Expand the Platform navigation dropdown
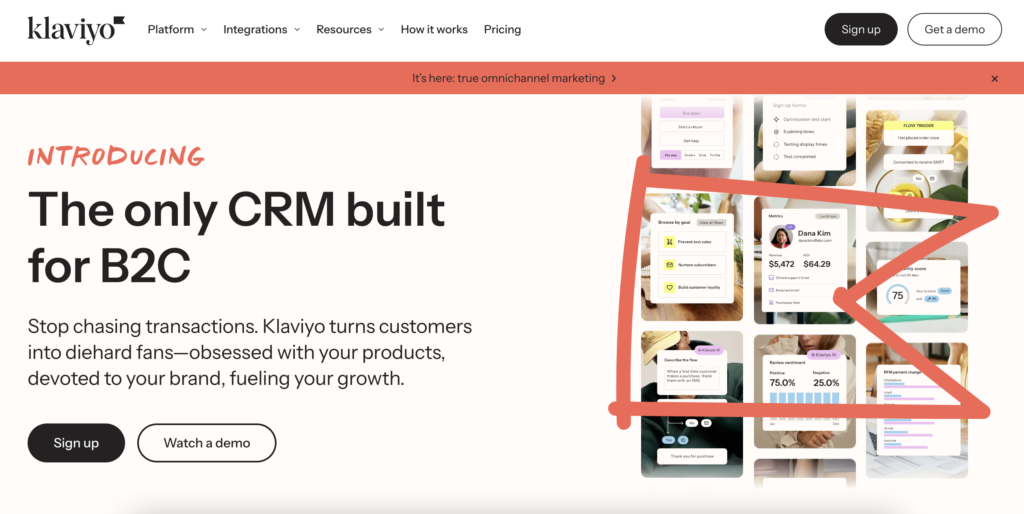The height and width of the screenshot is (514, 1024). (x=177, y=29)
